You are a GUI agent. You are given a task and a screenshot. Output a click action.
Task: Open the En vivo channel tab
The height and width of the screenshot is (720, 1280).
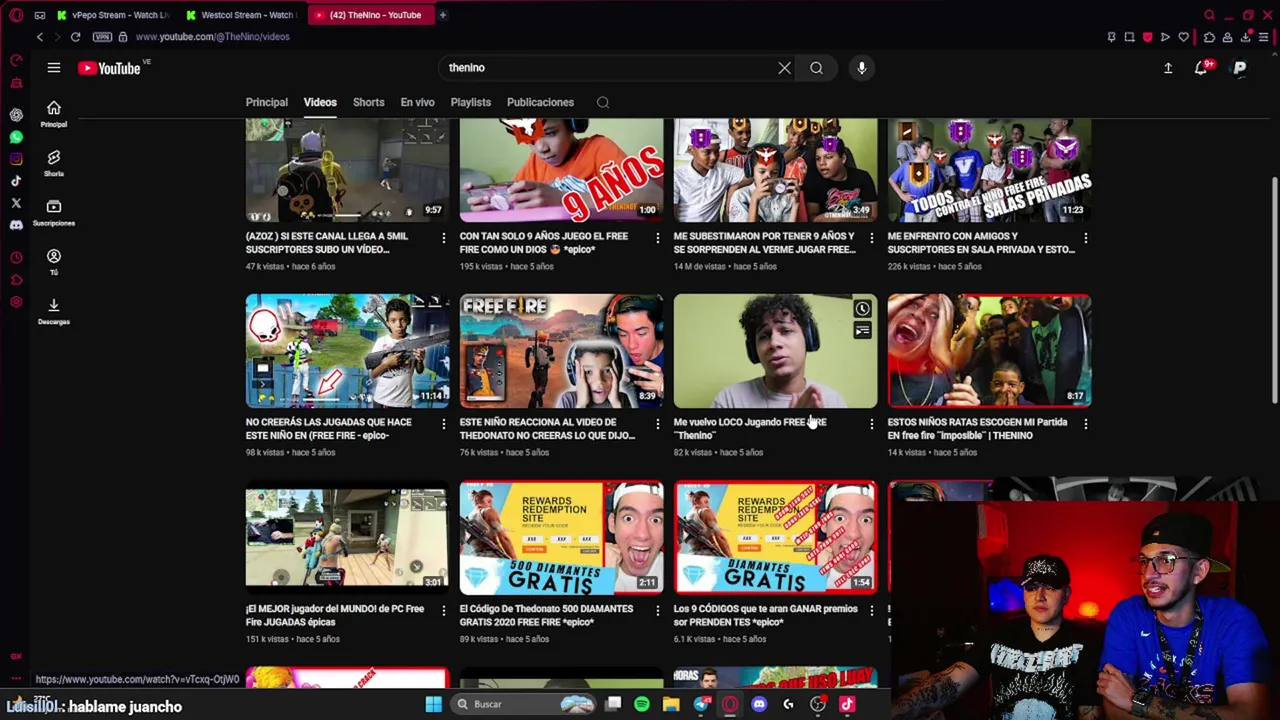(x=417, y=102)
